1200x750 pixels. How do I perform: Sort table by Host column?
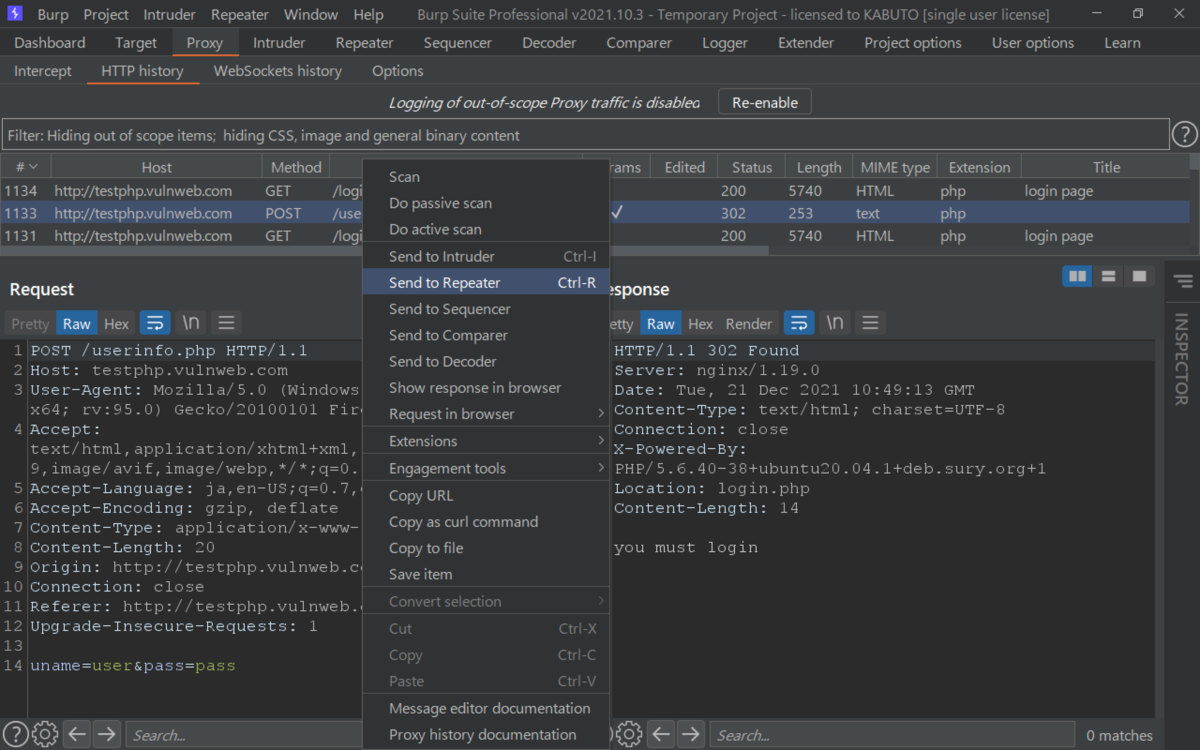click(156, 167)
